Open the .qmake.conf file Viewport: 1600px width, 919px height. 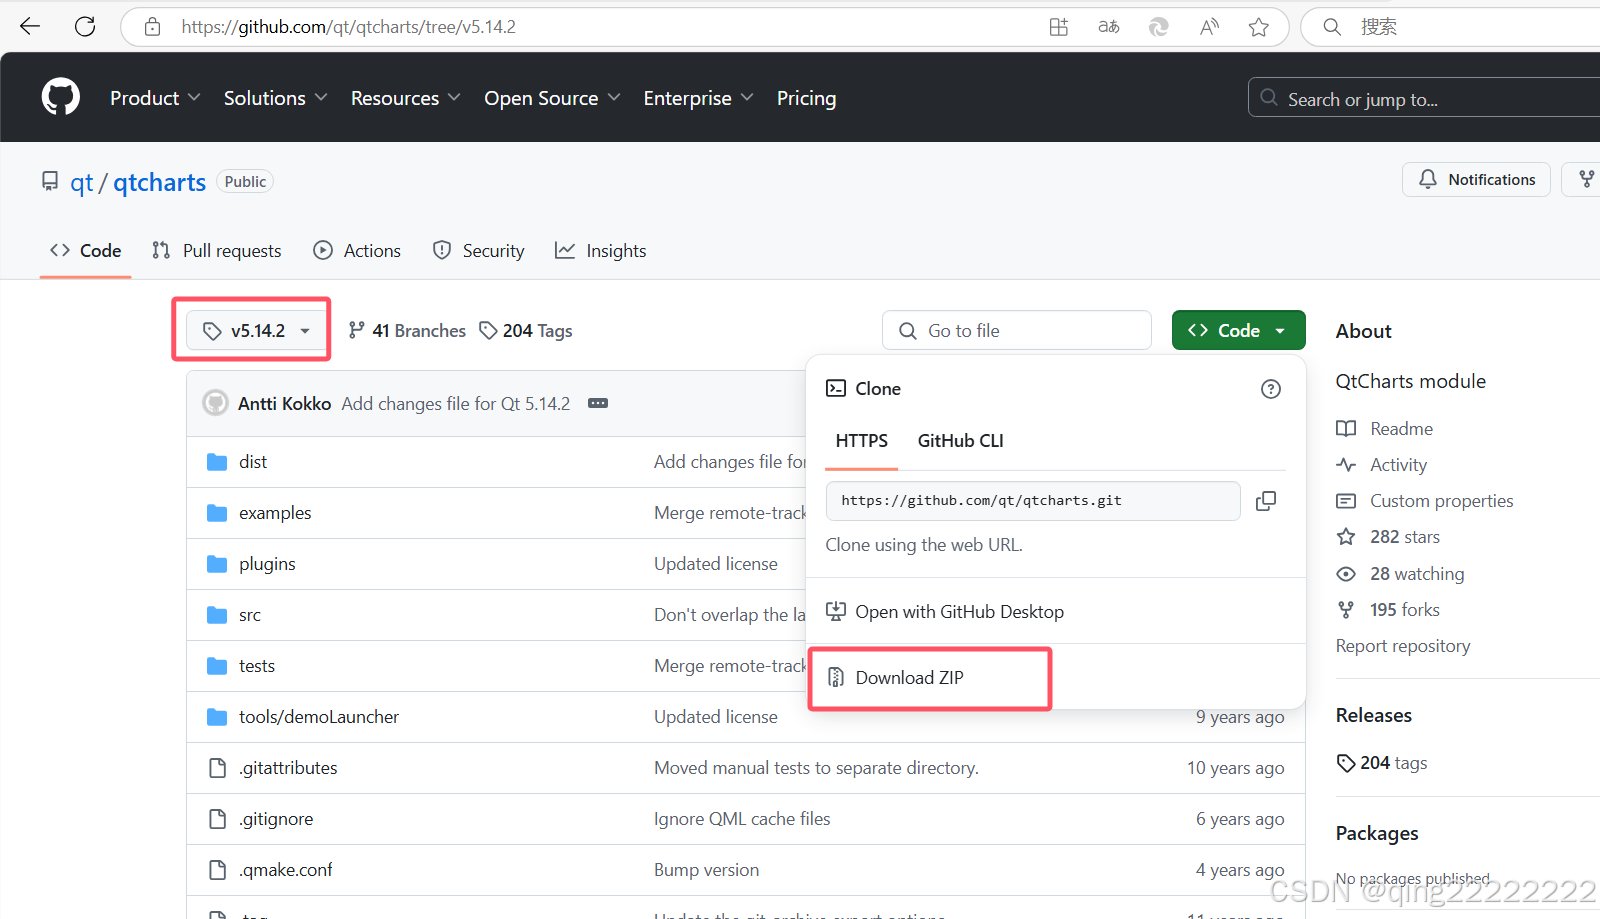tap(286, 870)
